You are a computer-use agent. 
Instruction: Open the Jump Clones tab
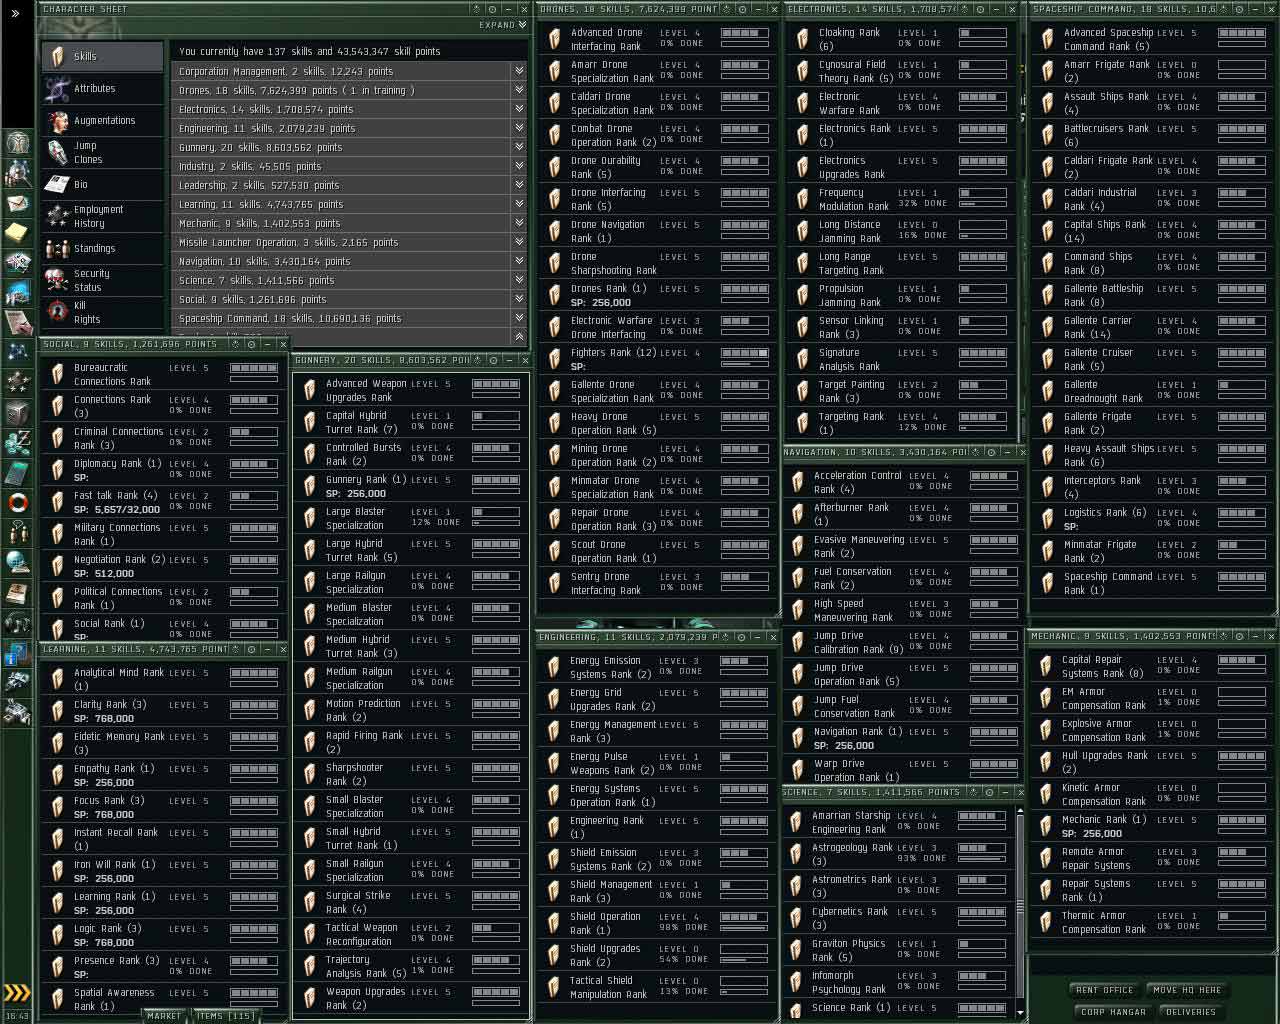pyautogui.click(x=103, y=152)
